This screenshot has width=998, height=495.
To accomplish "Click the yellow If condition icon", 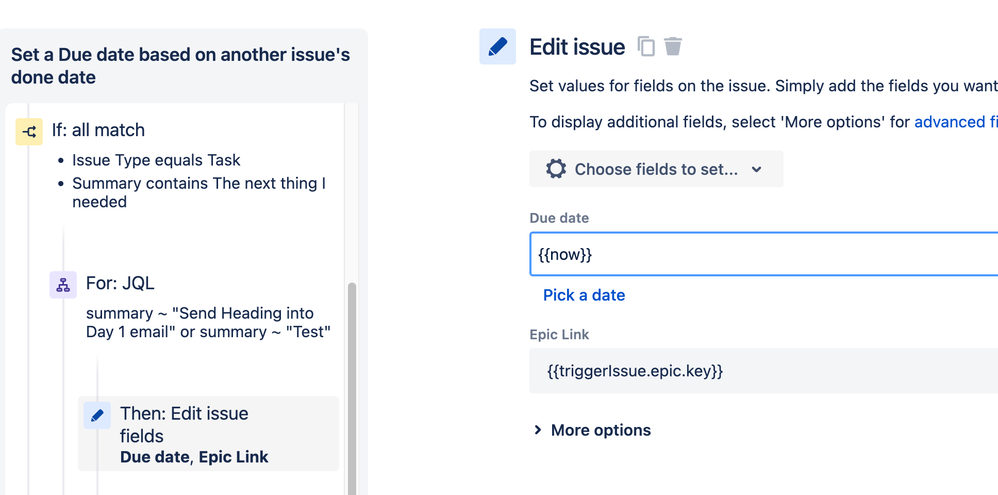I will click(x=29, y=131).
